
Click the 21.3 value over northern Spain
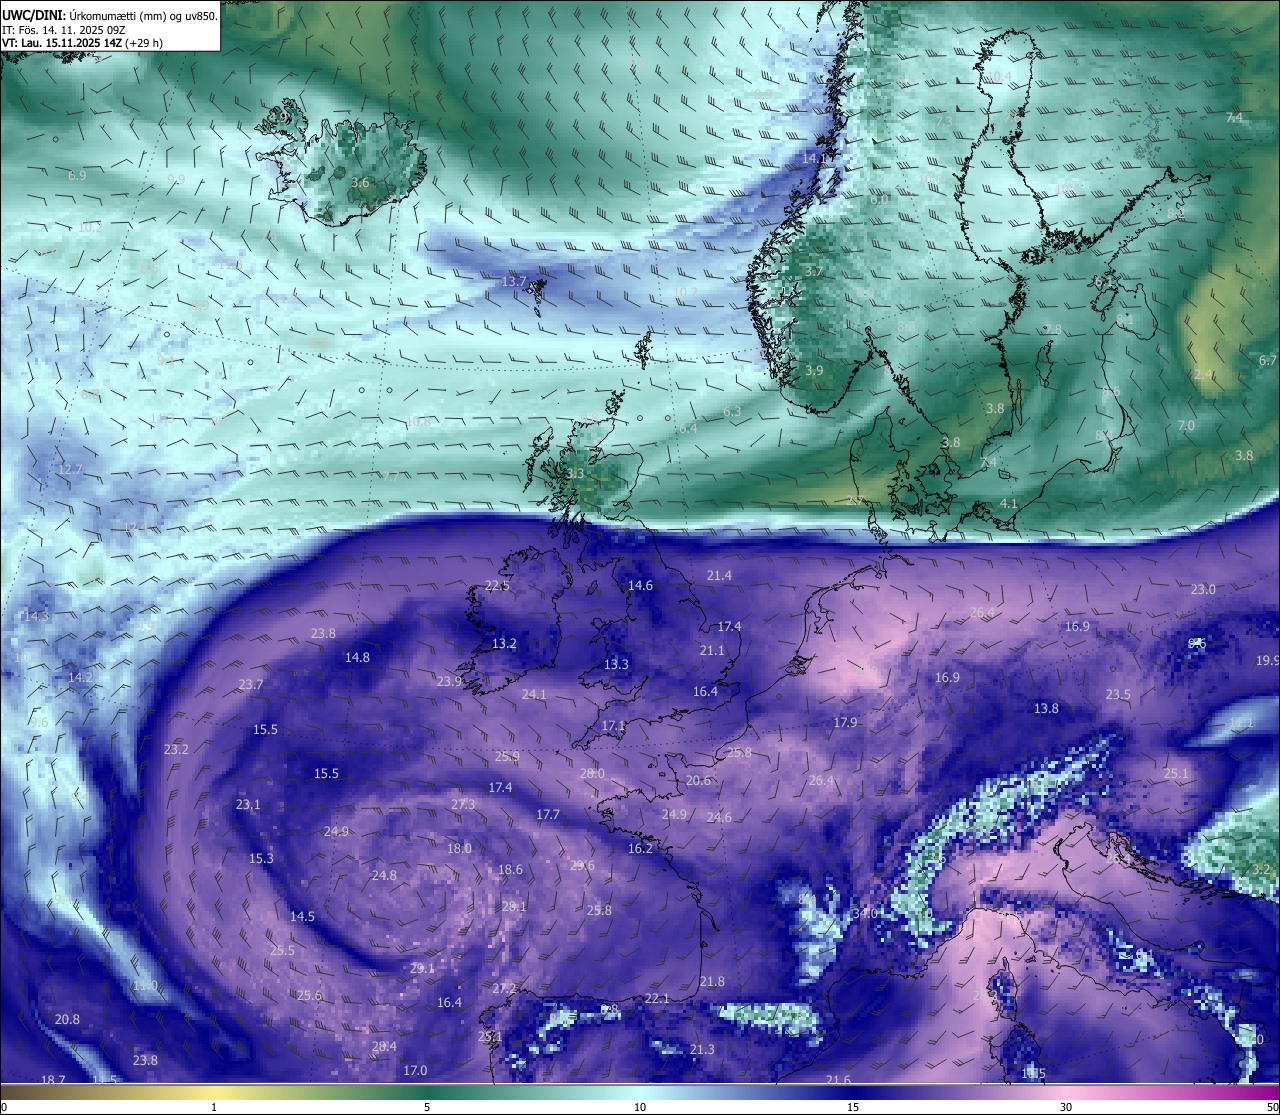coord(702,1050)
